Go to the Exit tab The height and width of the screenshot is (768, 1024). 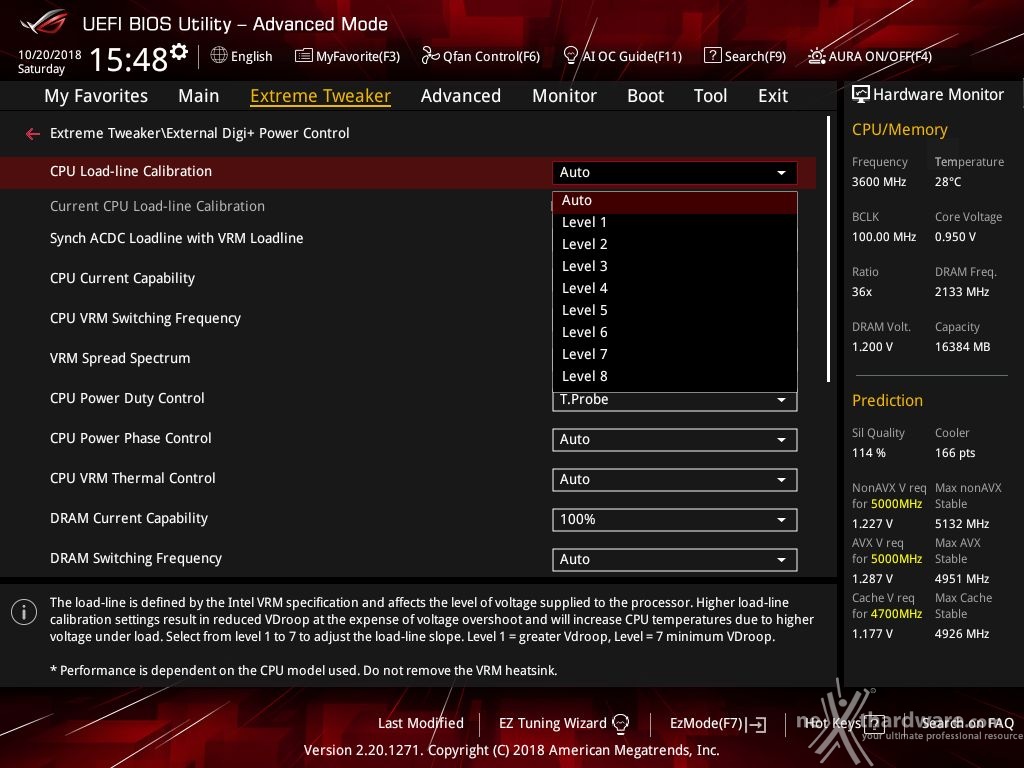[773, 96]
